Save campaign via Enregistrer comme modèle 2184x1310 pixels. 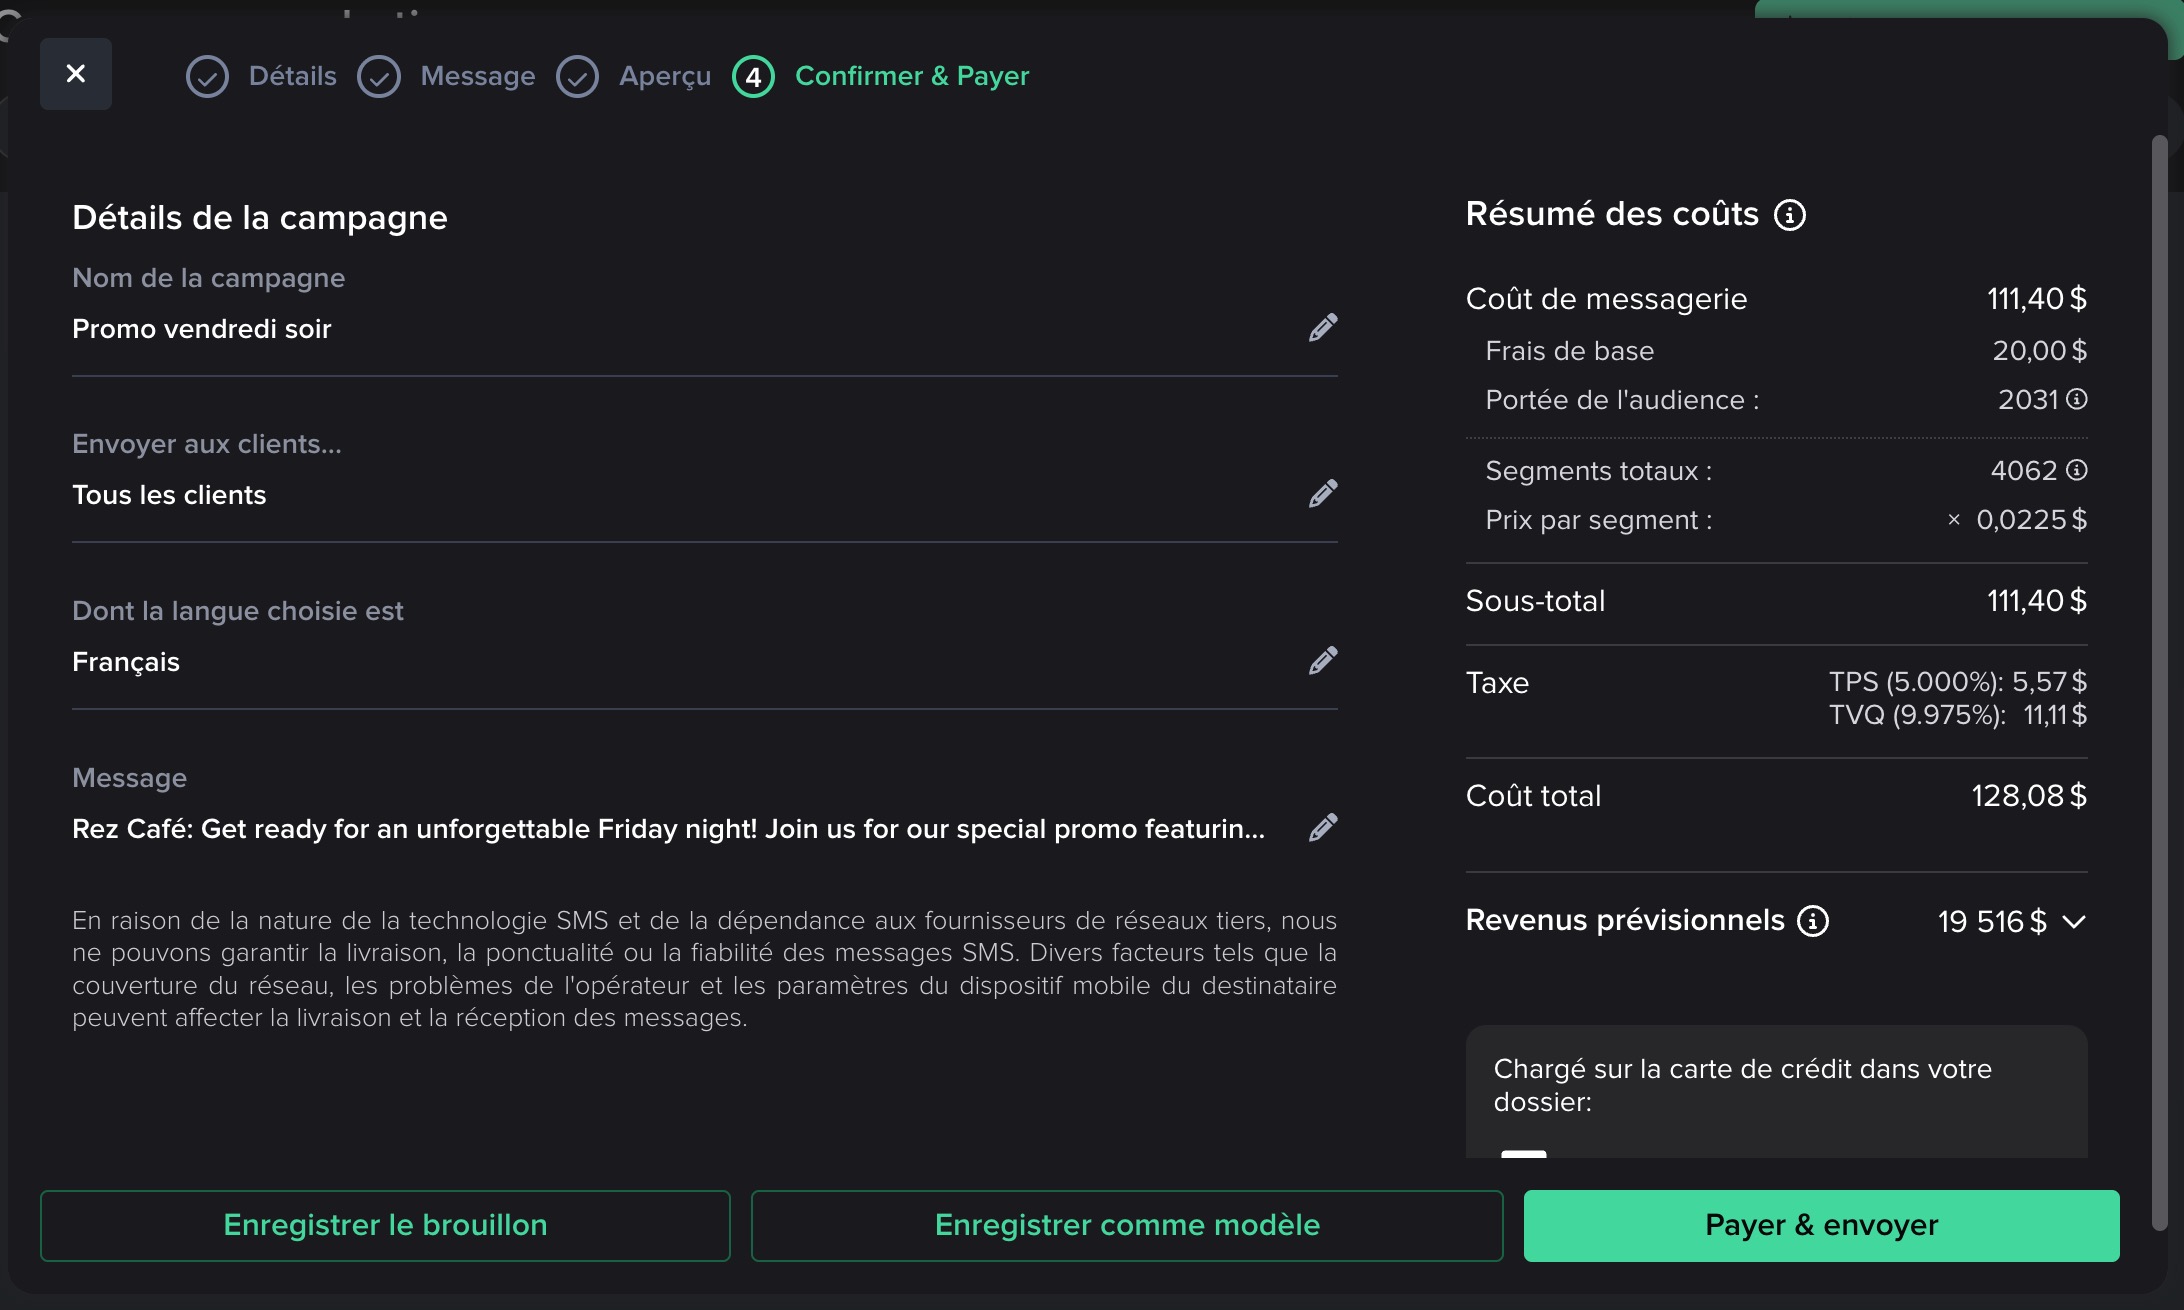(x=1127, y=1225)
